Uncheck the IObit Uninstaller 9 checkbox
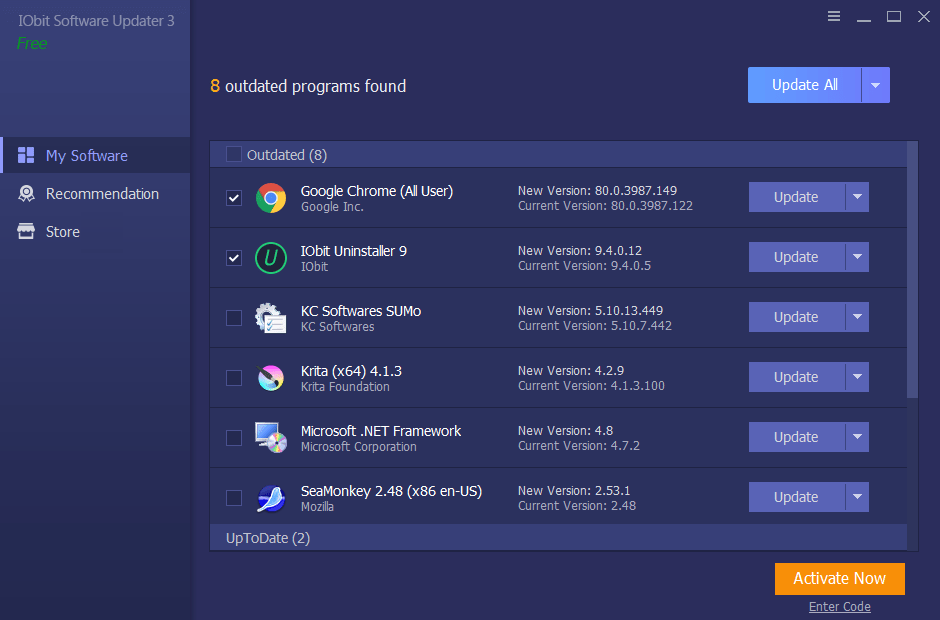This screenshot has width=940, height=620. tap(234, 258)
